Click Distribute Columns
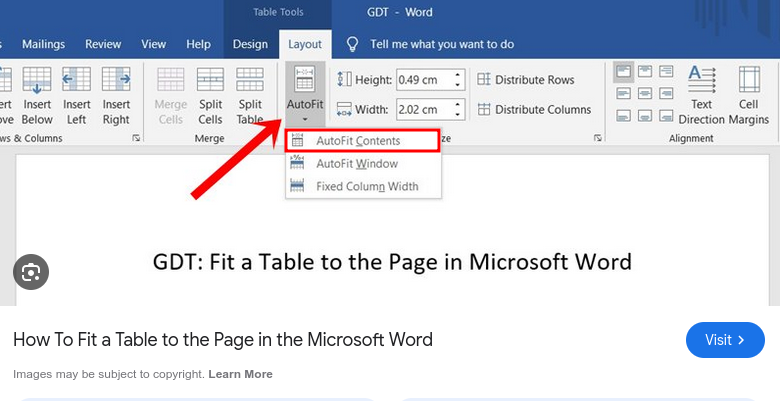Screen dimensions: 780x401 [534, 109]
